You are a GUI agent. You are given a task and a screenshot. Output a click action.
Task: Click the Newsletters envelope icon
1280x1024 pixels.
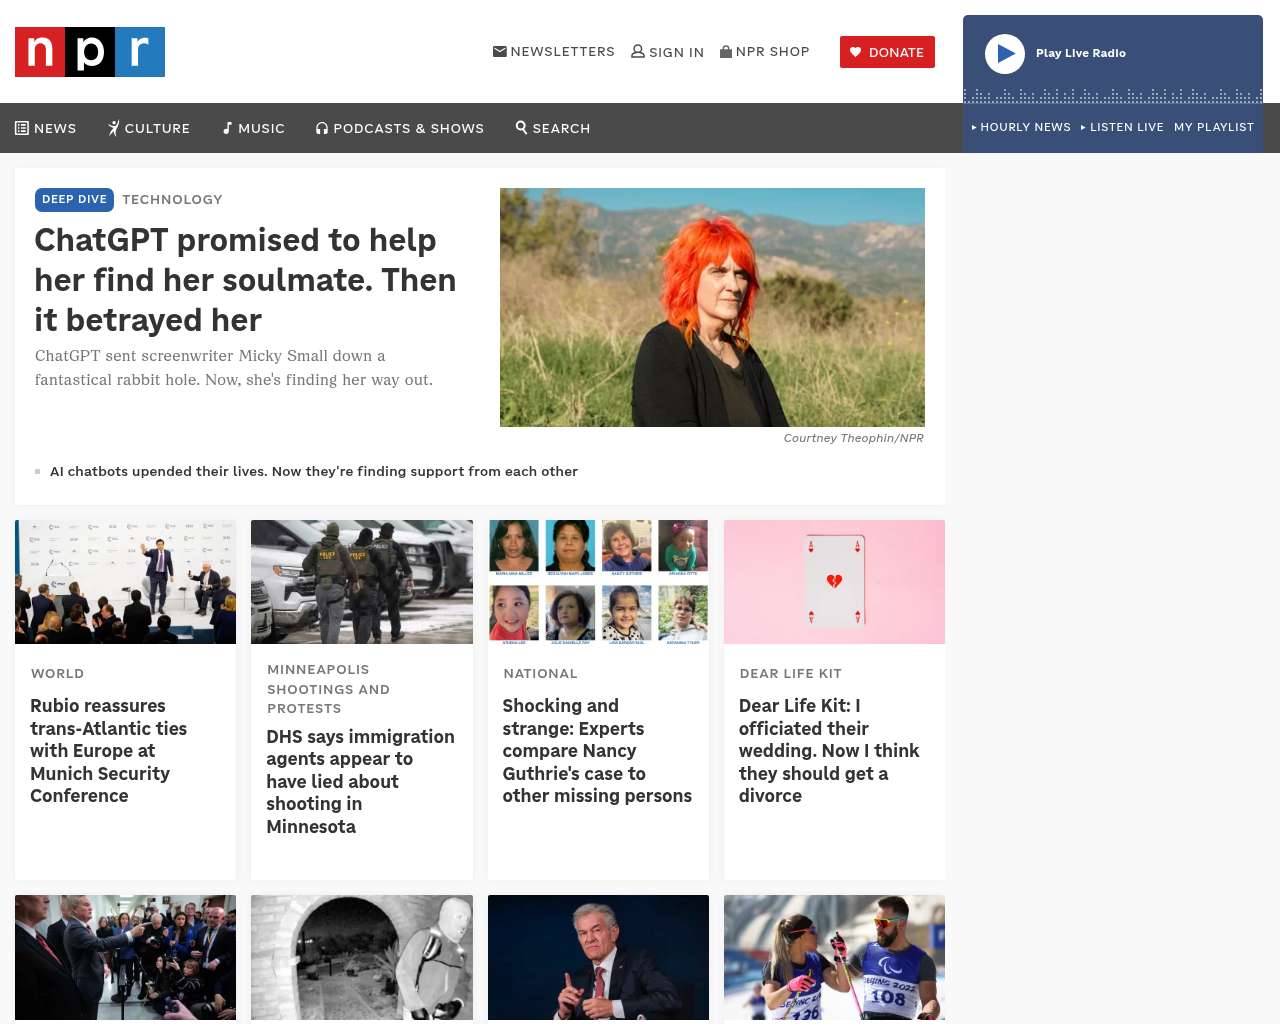point(500,51)
